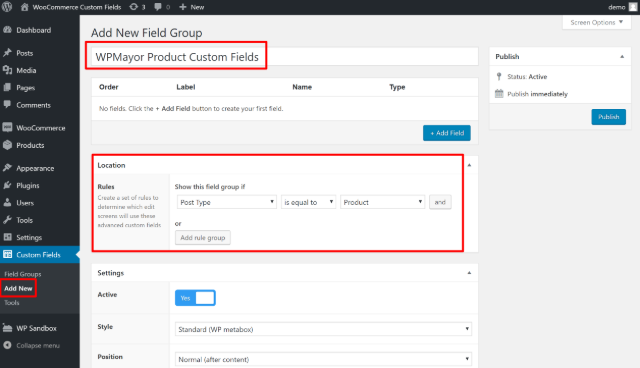Open site home icon in admin bar

[x=24, y=7]
